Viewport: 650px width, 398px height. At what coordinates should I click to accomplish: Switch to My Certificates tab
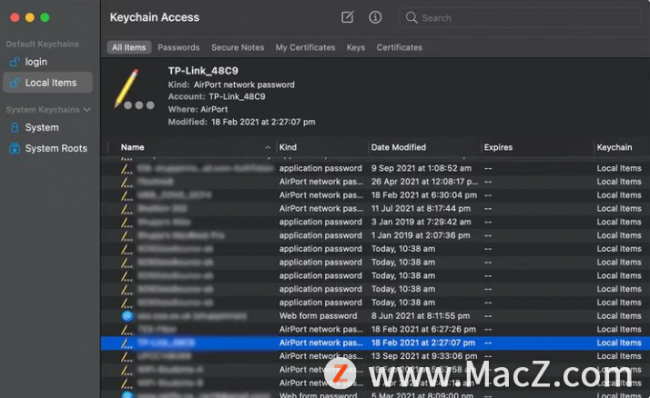tap(305, 47)
